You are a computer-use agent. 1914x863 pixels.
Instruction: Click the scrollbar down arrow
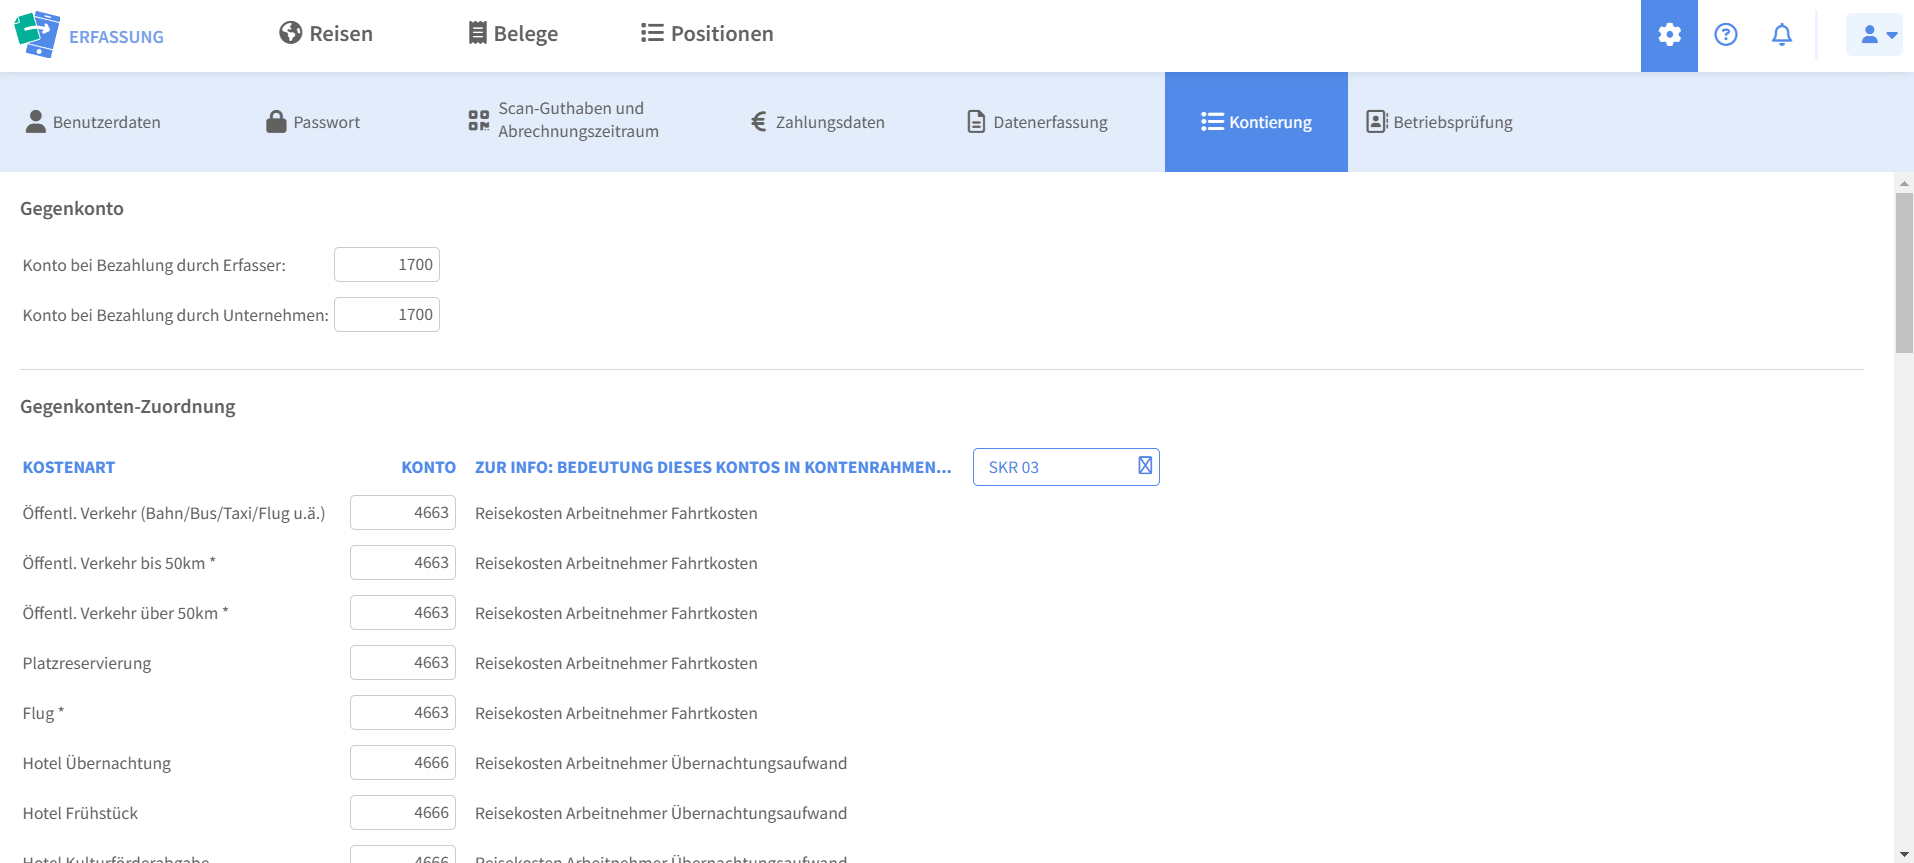coord(1904,855)
